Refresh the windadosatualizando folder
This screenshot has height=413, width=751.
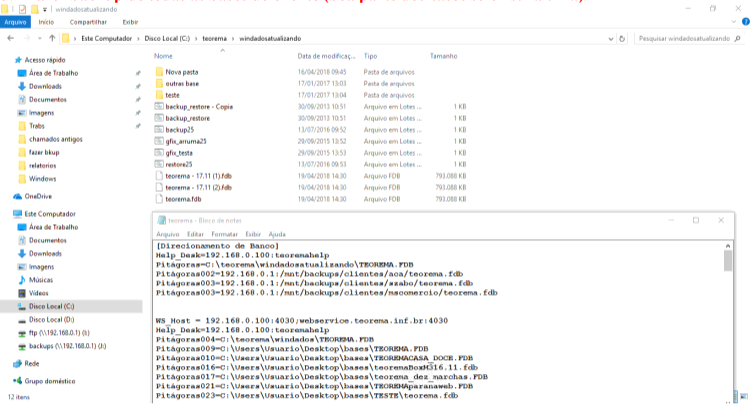click(622, 39)
